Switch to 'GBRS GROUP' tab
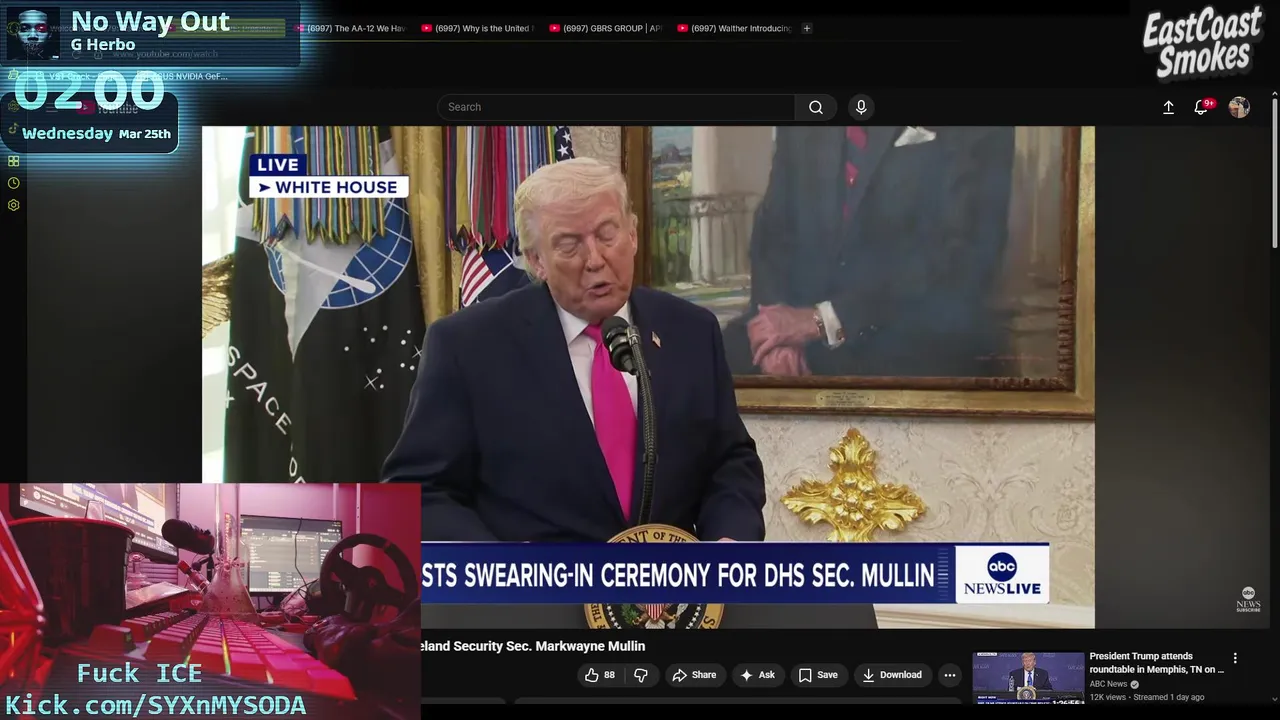 [x=605, y=28]
